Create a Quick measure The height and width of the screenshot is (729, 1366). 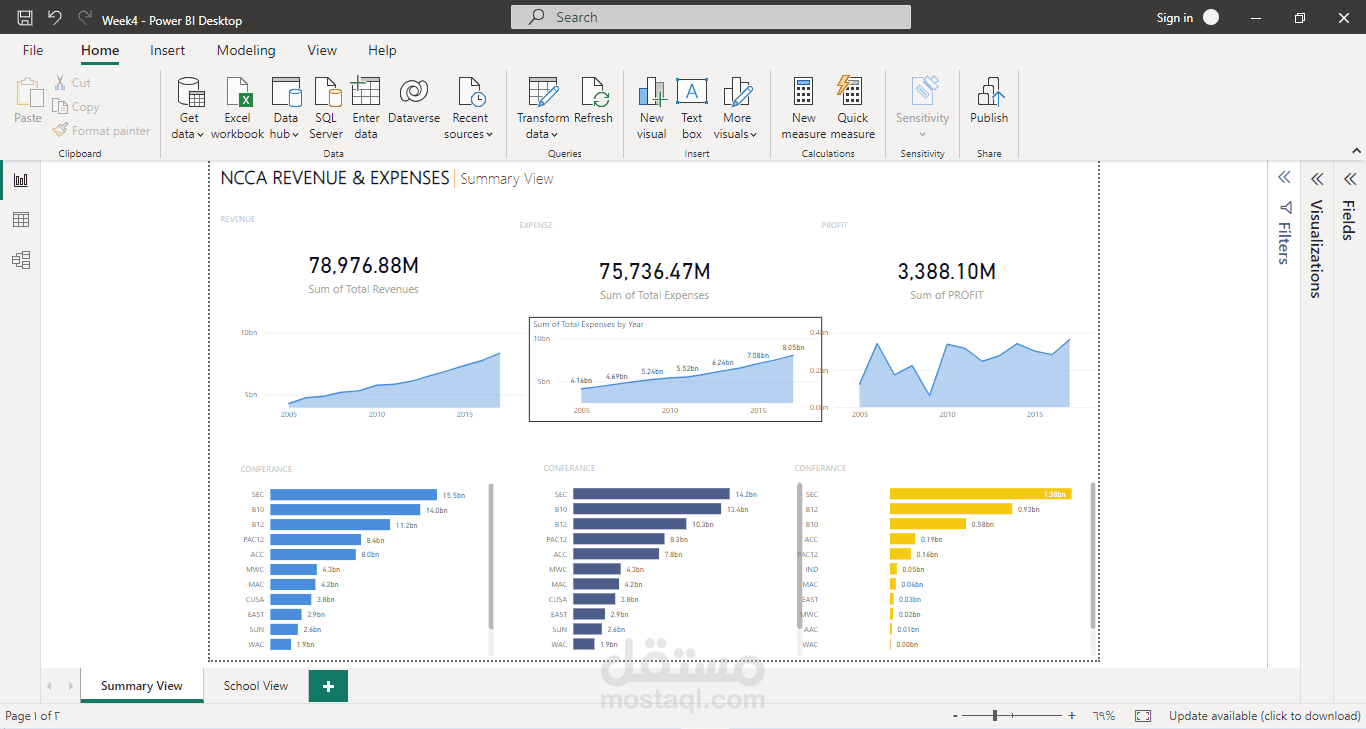[853, 108]
